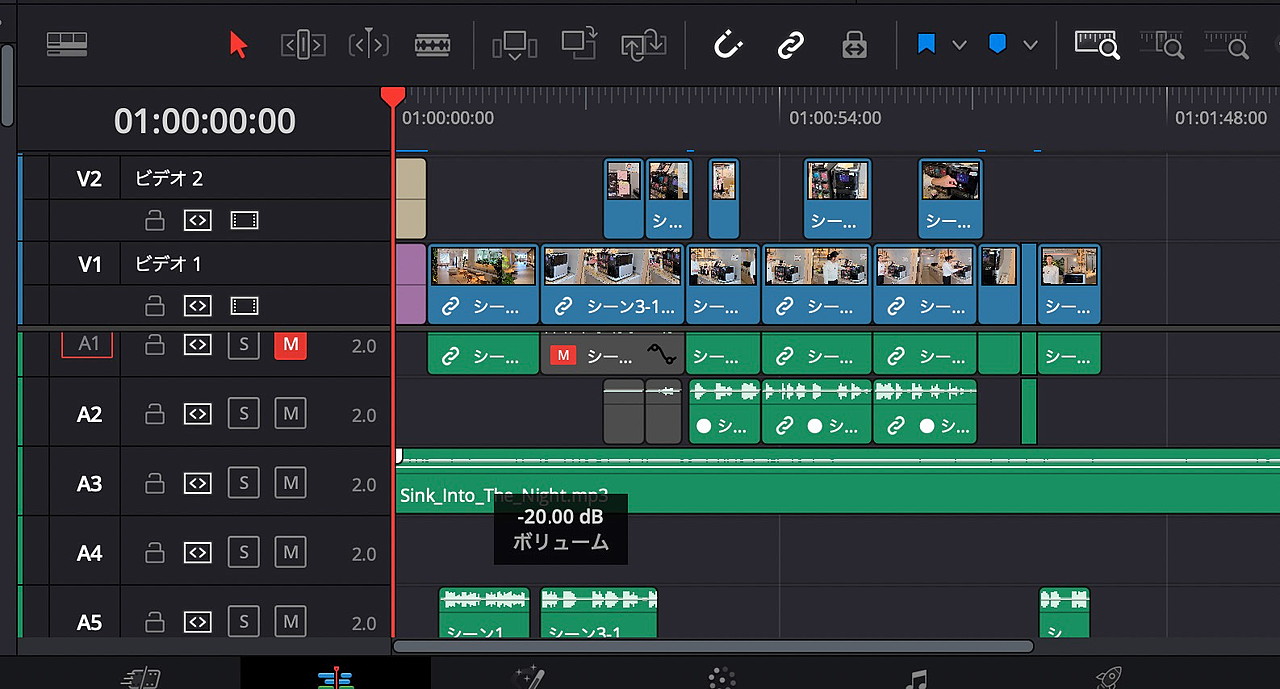The height and width of the screenshot is (689, 1280).
Task: Solo the A1 audio track
Action: (x=243, y=345)
